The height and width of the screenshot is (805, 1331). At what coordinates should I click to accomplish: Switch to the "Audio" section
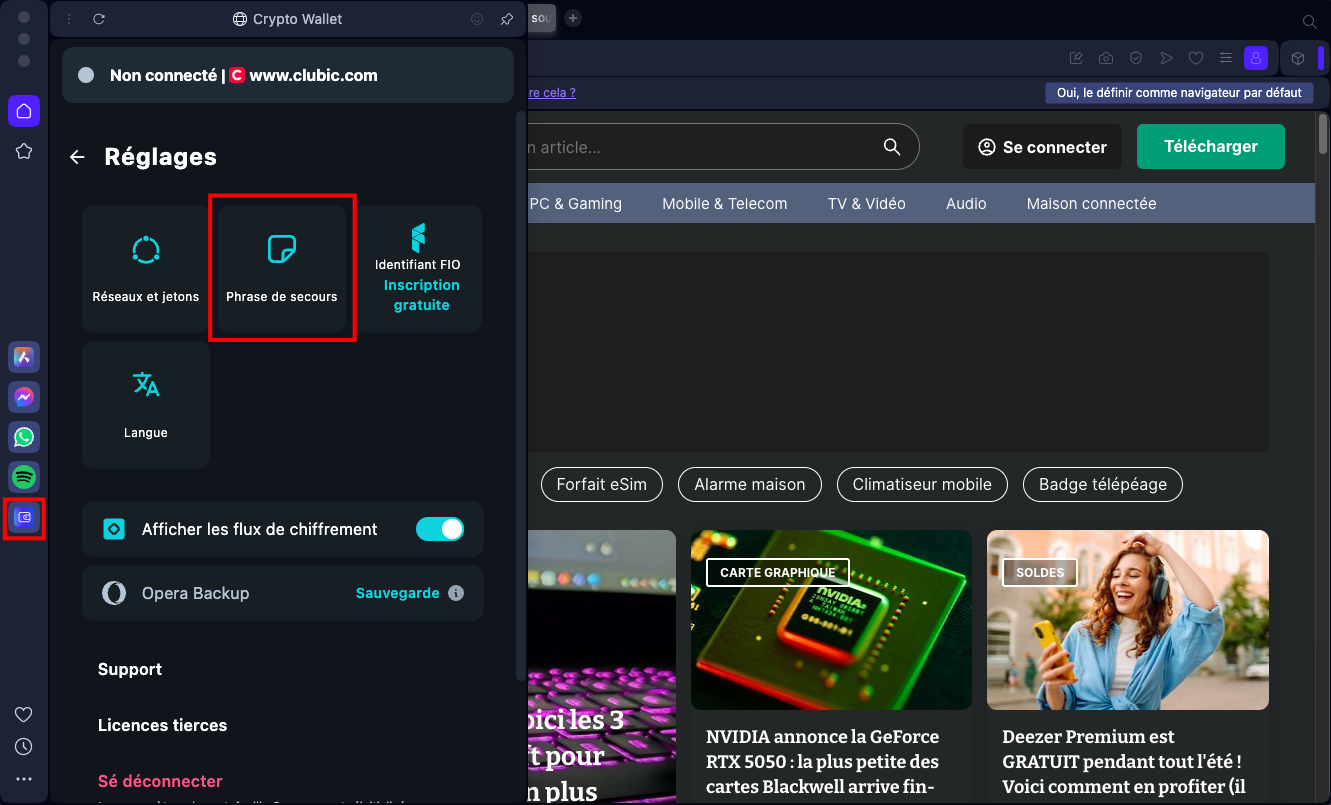tap(966, 203)
